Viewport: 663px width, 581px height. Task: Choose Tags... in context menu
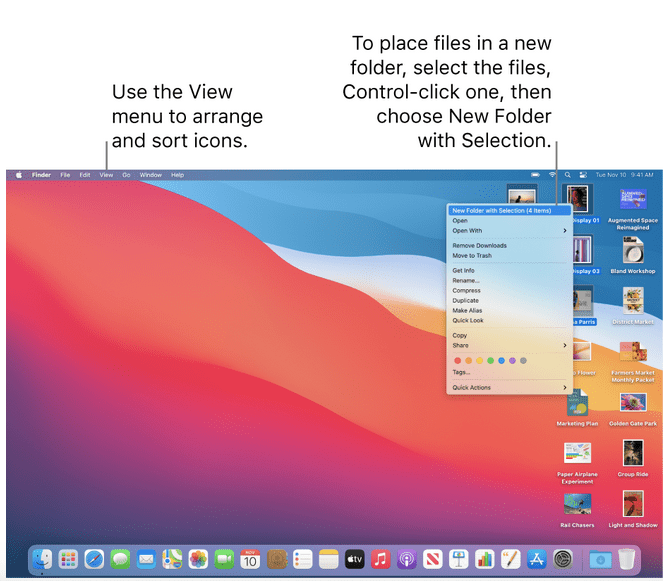point(510,372)
